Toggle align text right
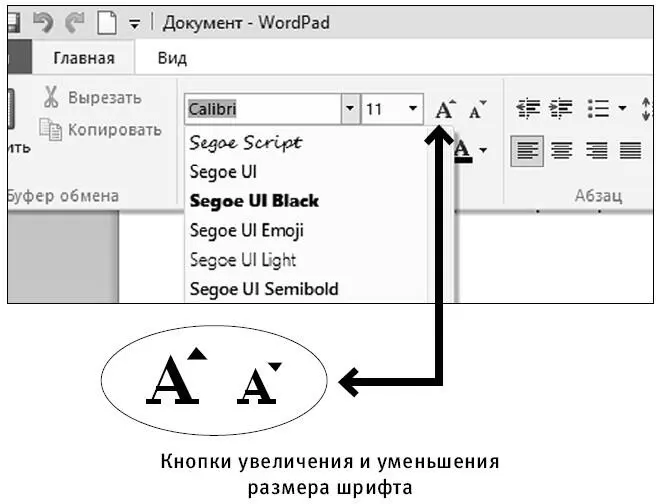The width and height of the screenshot is (658, 504). pos(596,151)
